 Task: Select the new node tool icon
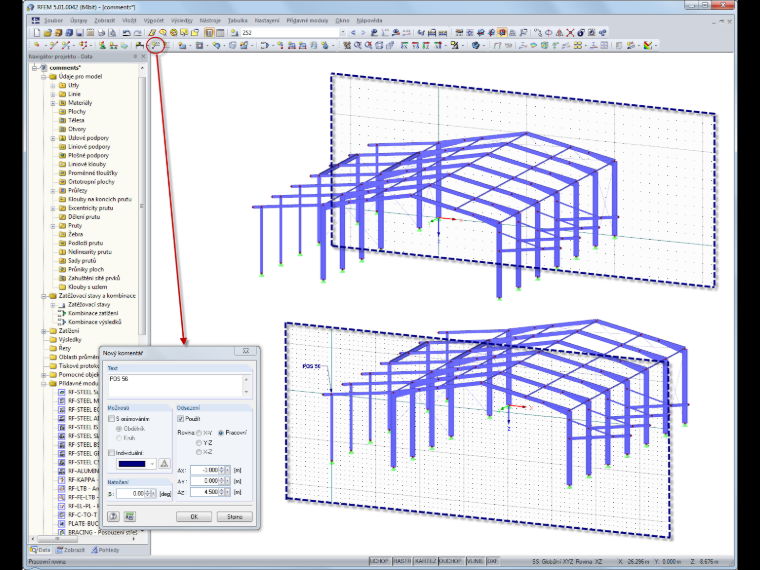point(36,45)
